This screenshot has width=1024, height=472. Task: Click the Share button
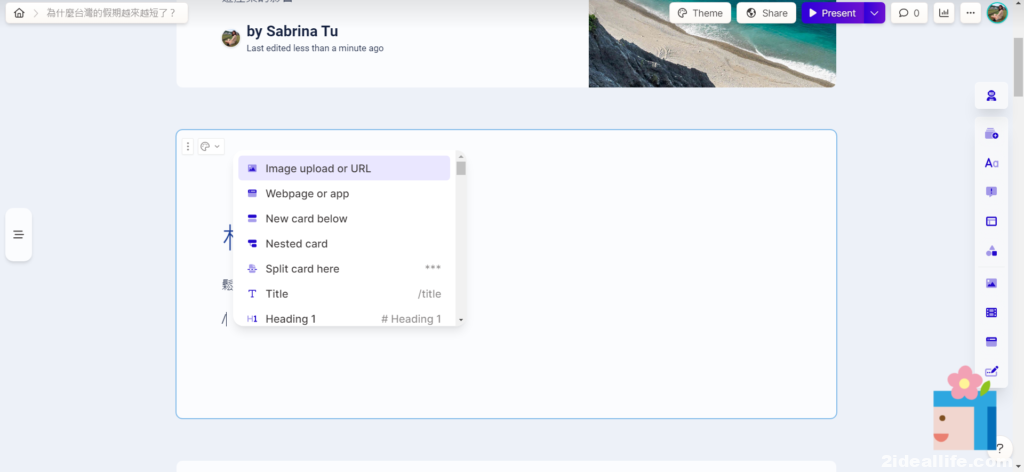pyautogui.click(x=766, y=13)
